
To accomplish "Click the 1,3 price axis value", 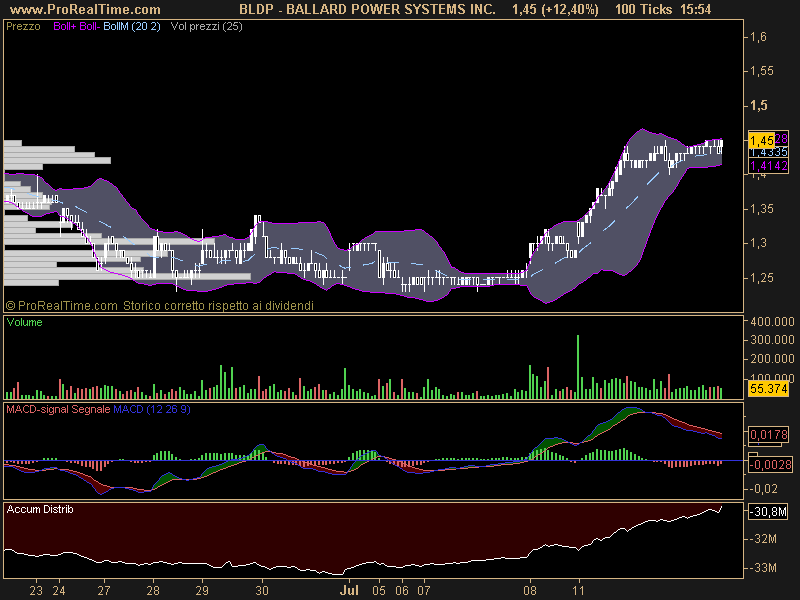I will [758, 243].
